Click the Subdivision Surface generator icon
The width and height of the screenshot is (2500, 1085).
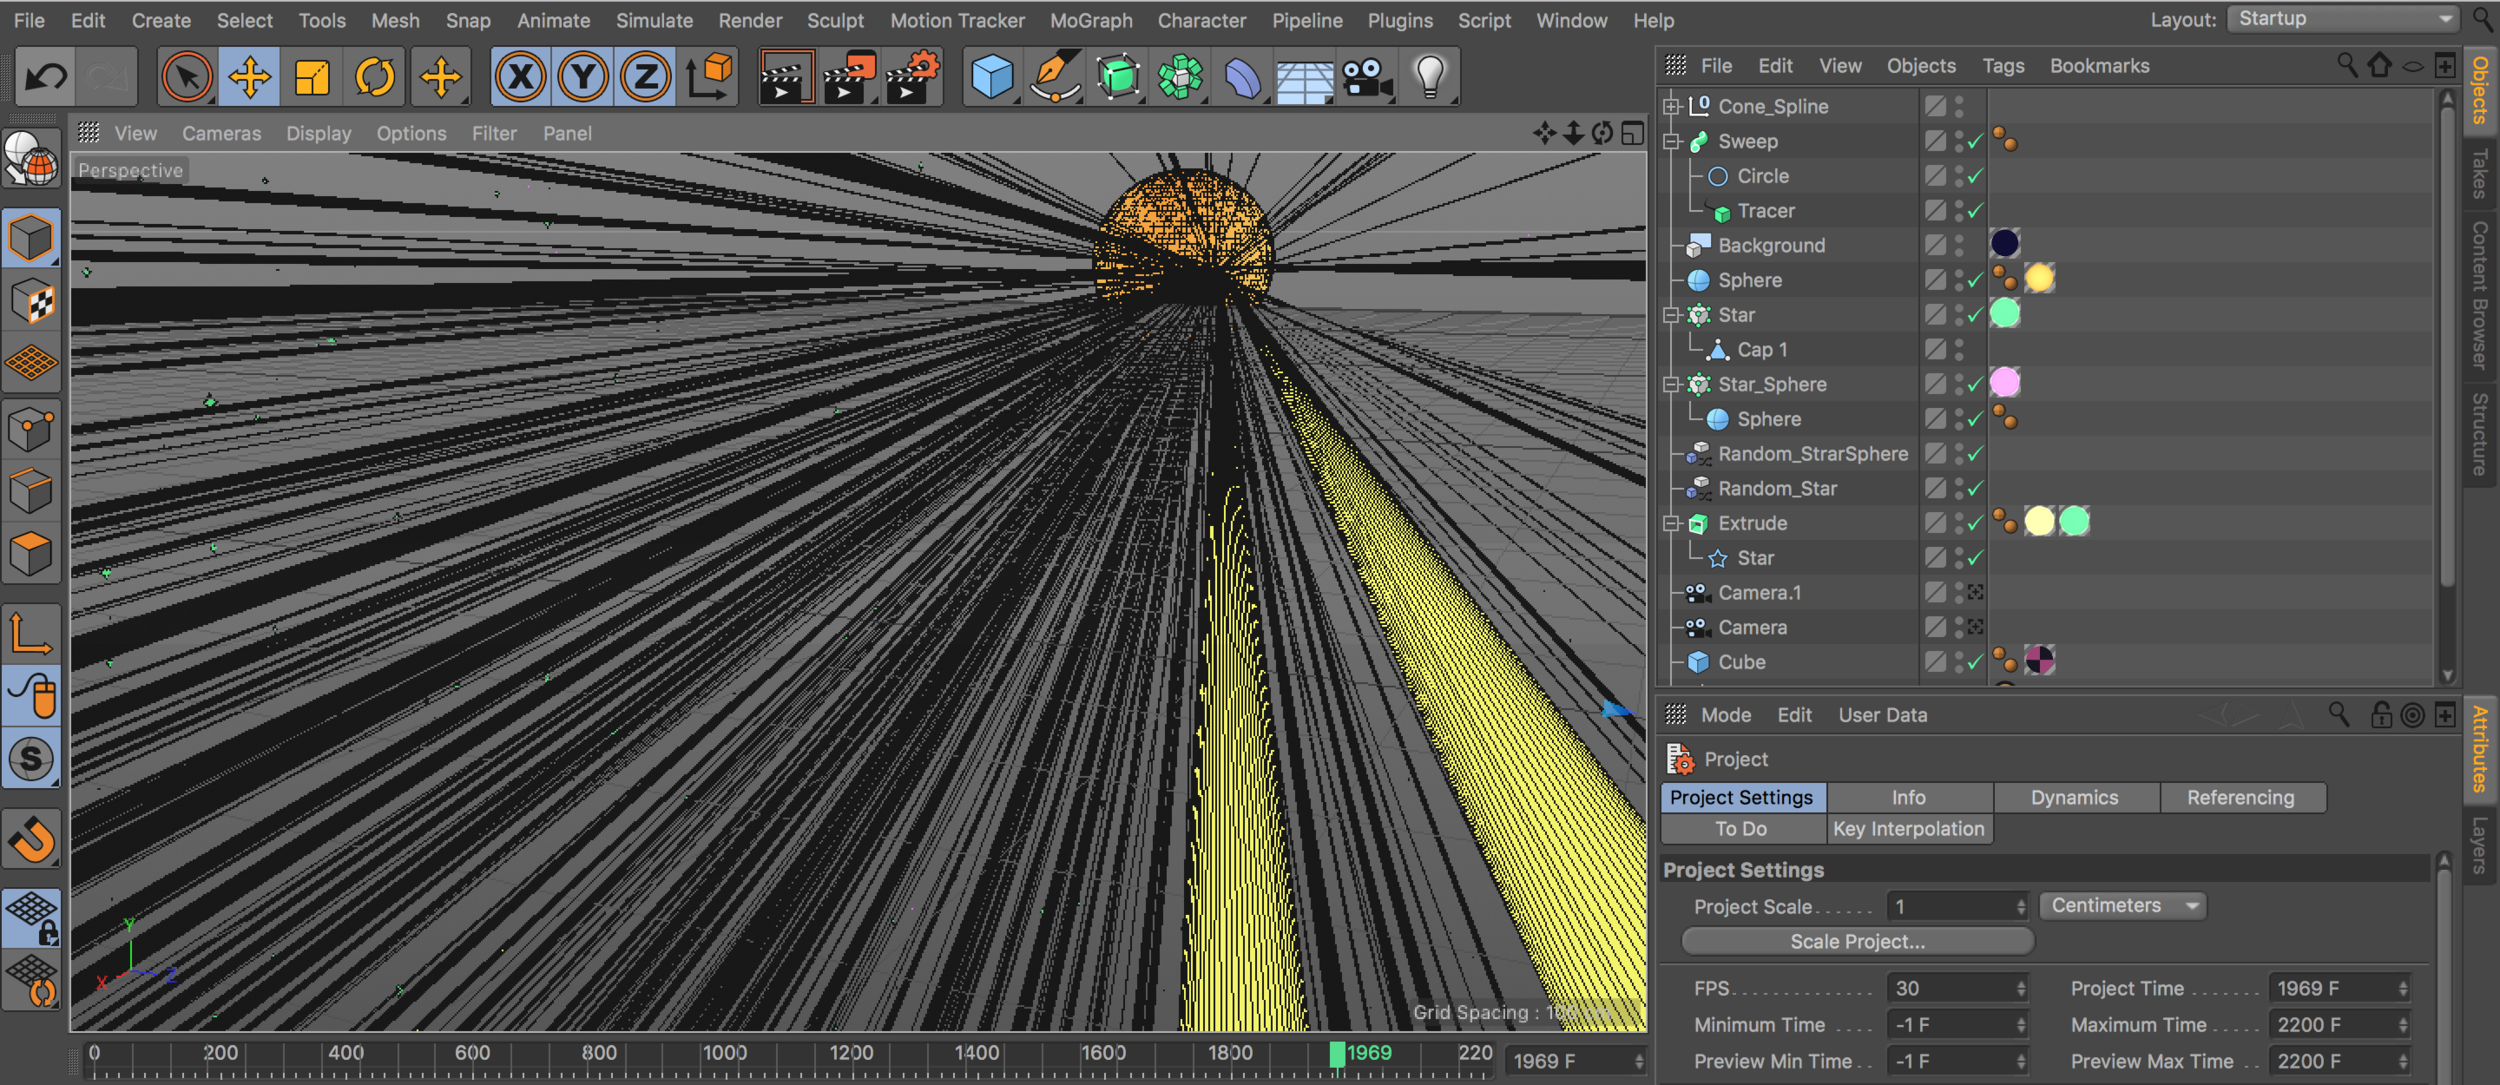(1118, 77)
